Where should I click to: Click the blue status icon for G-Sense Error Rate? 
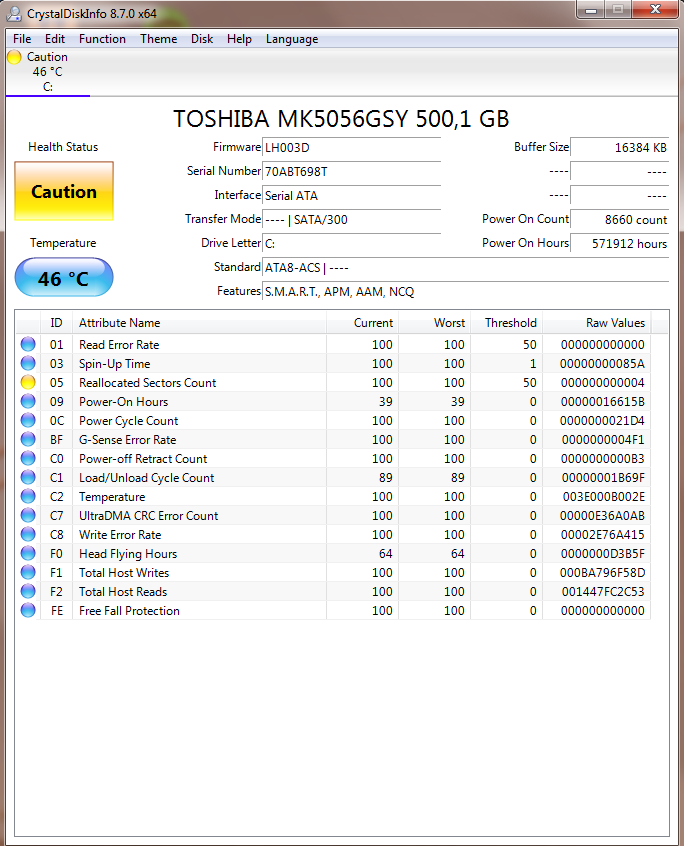coord(28,439)
